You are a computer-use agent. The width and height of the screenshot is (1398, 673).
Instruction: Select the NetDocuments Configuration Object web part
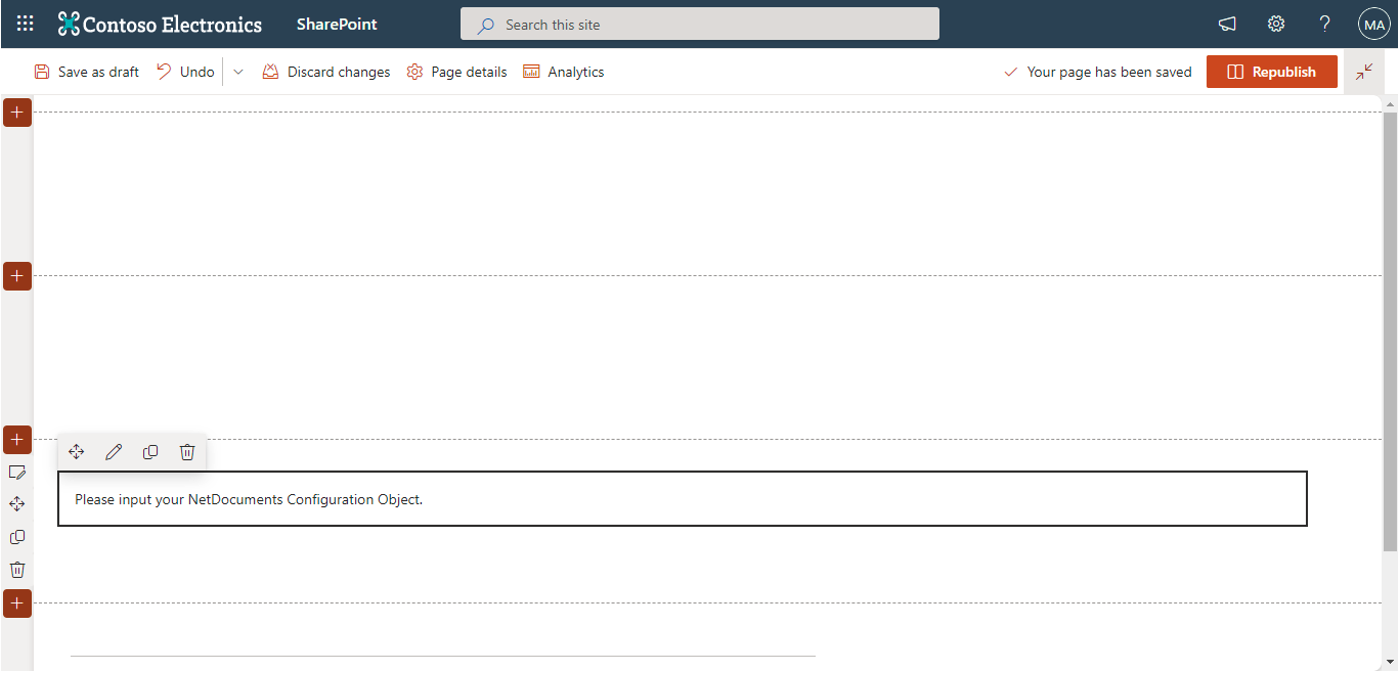coord(682,498)
